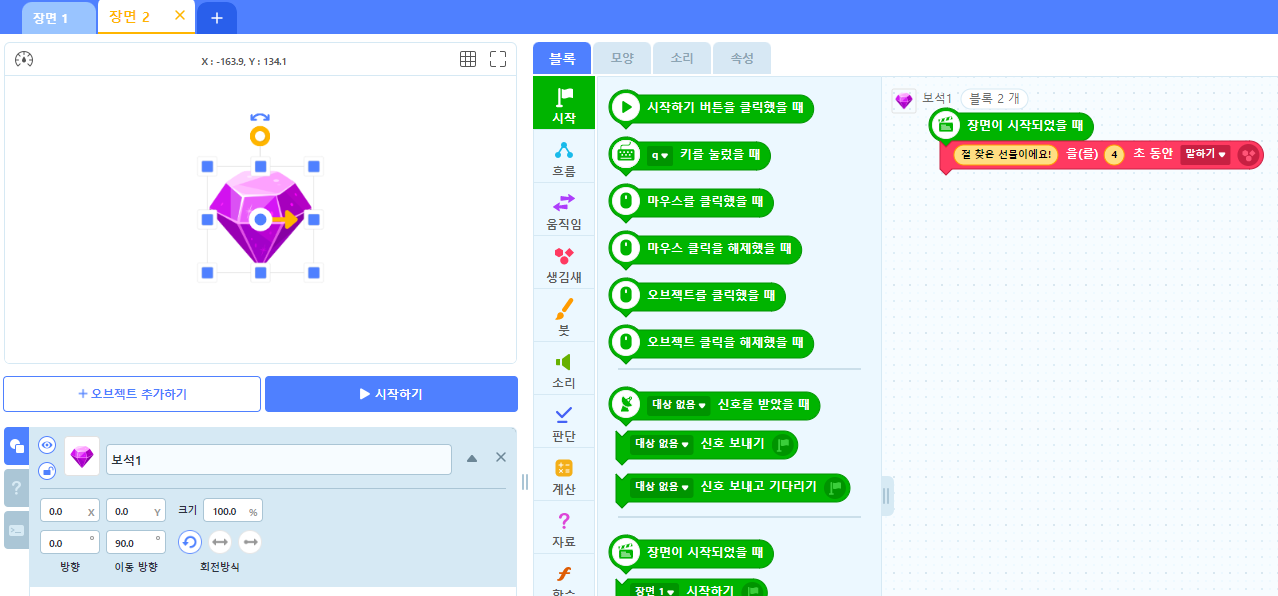Select the 시작 block category
Screen dimensions: 1278x596
564,103
